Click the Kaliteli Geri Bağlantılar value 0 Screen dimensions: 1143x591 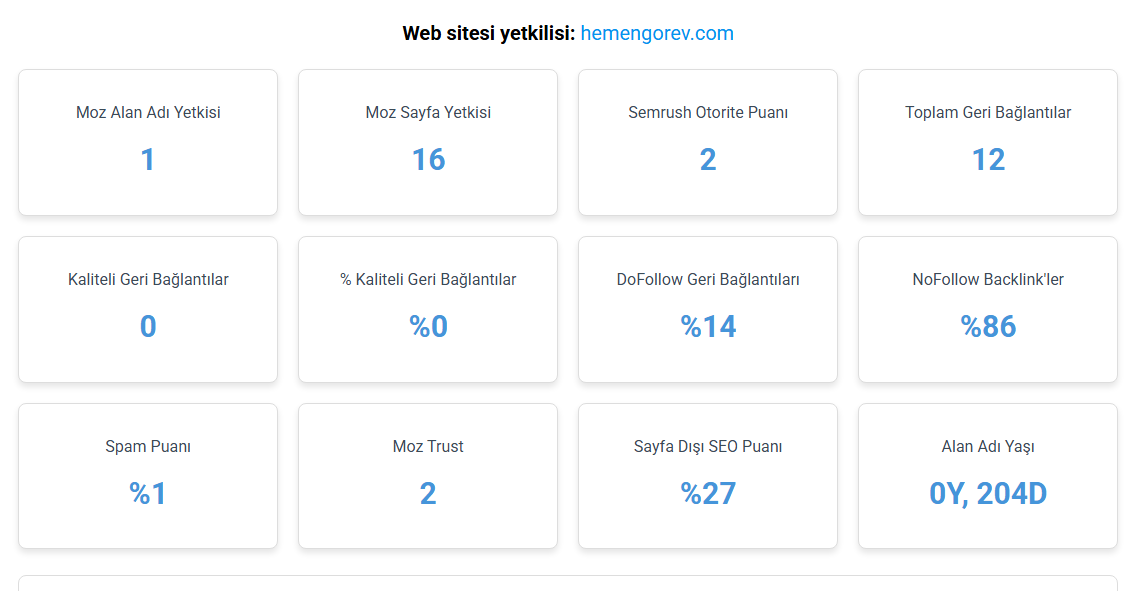(148, 326)
